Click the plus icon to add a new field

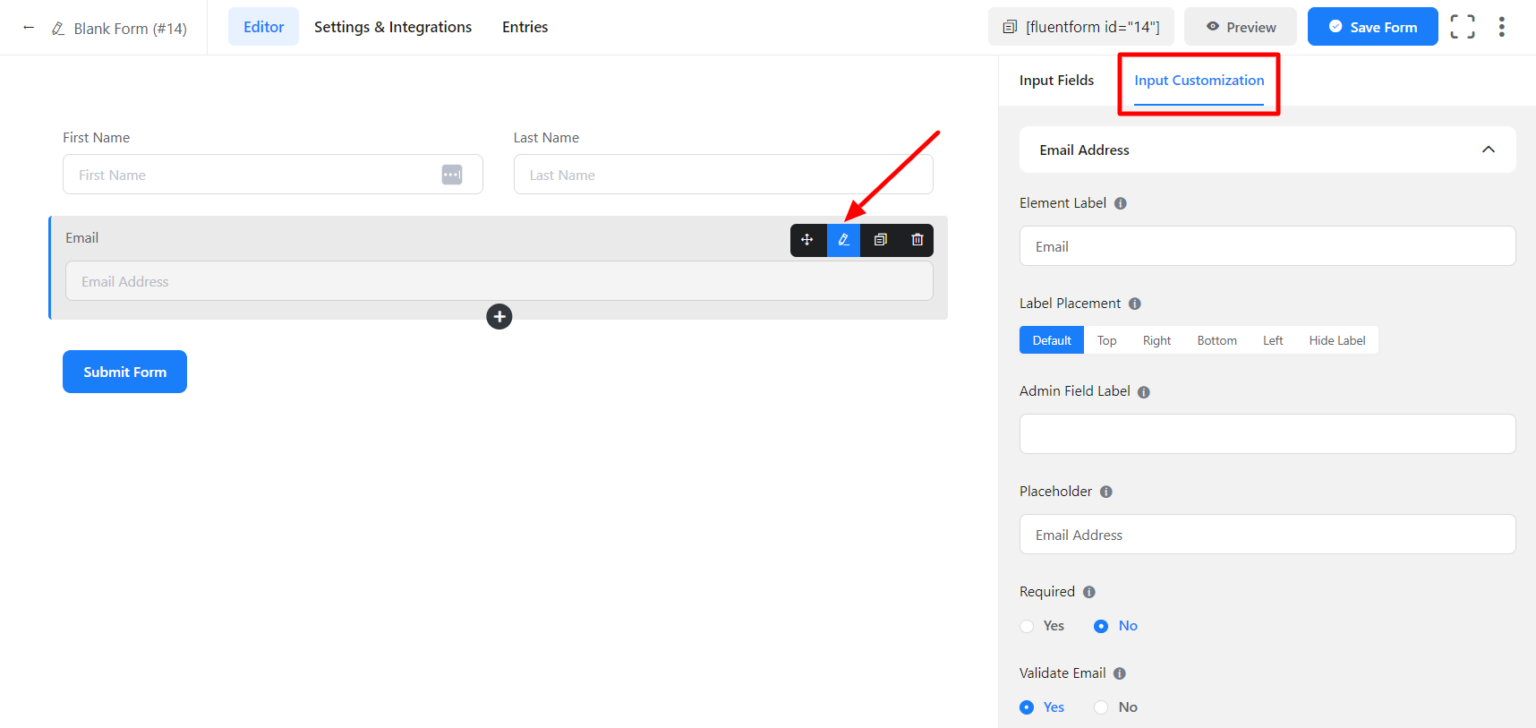(x=499, y=316)
